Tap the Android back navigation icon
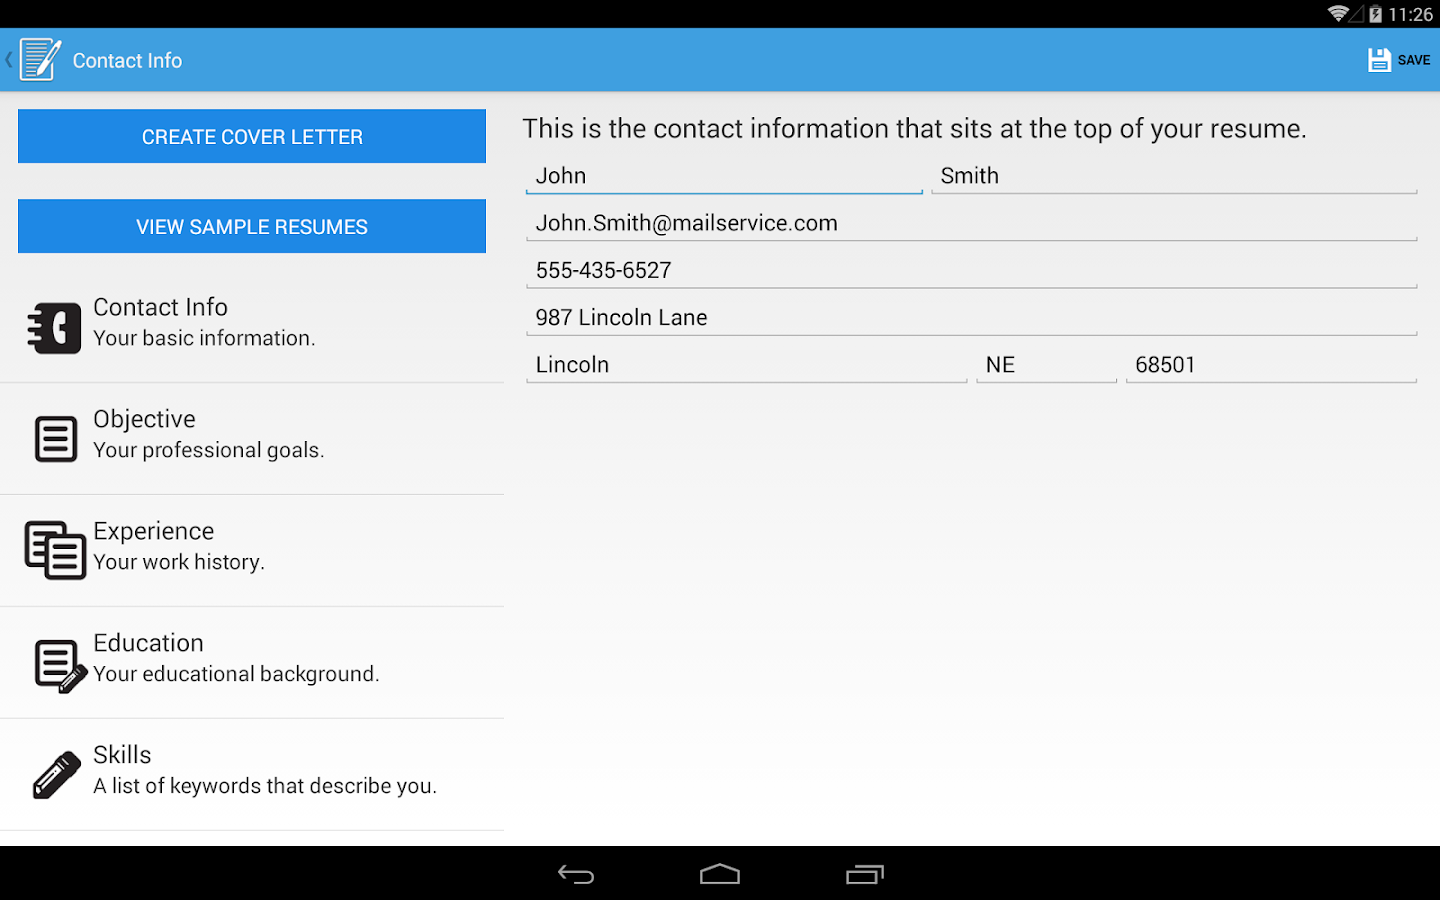1440x900 pixels. coord(576,875)
